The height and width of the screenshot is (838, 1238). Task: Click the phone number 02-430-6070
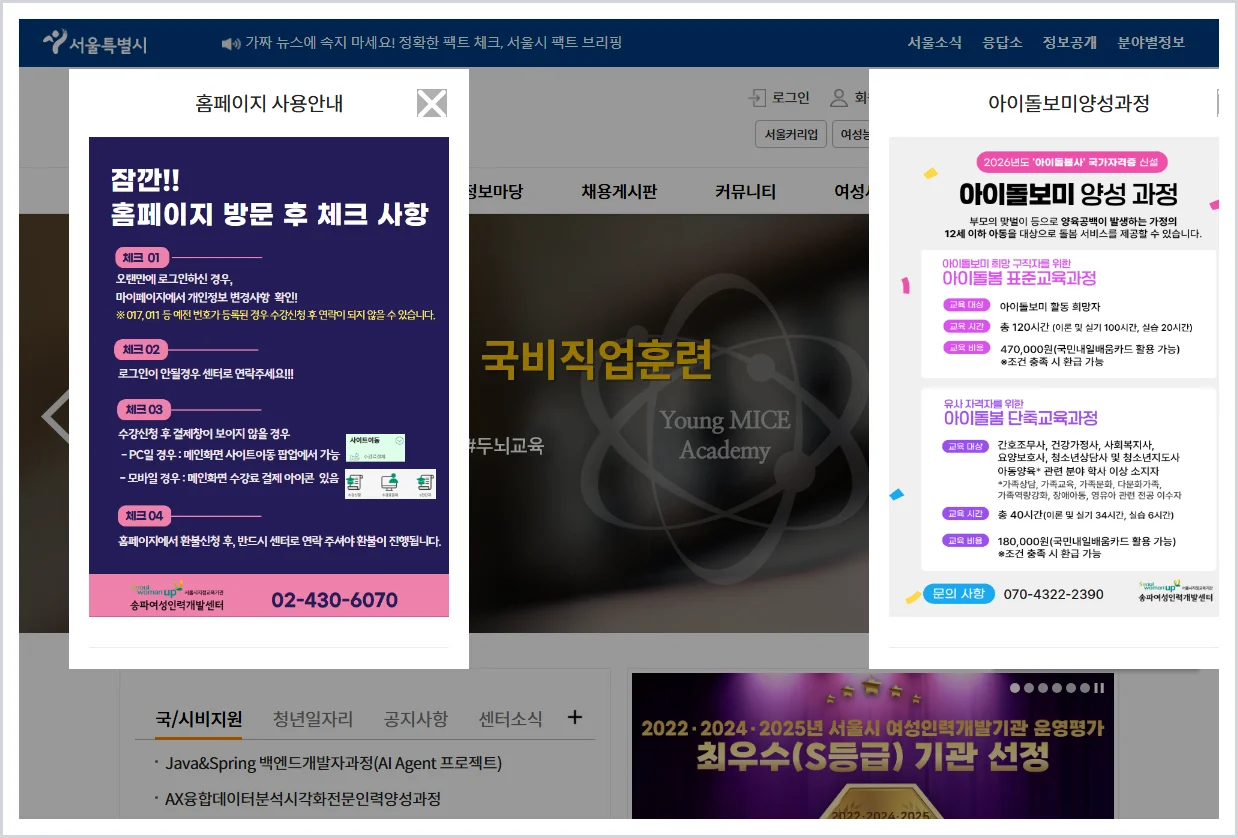tap(334, 600)
